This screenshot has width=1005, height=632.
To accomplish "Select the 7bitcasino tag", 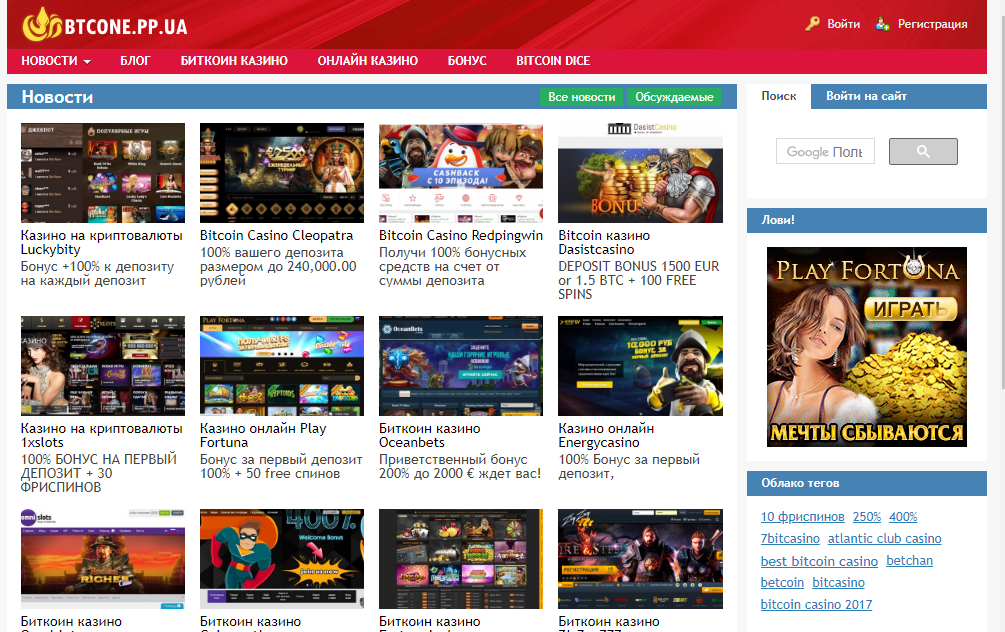I will click(790, 538).
